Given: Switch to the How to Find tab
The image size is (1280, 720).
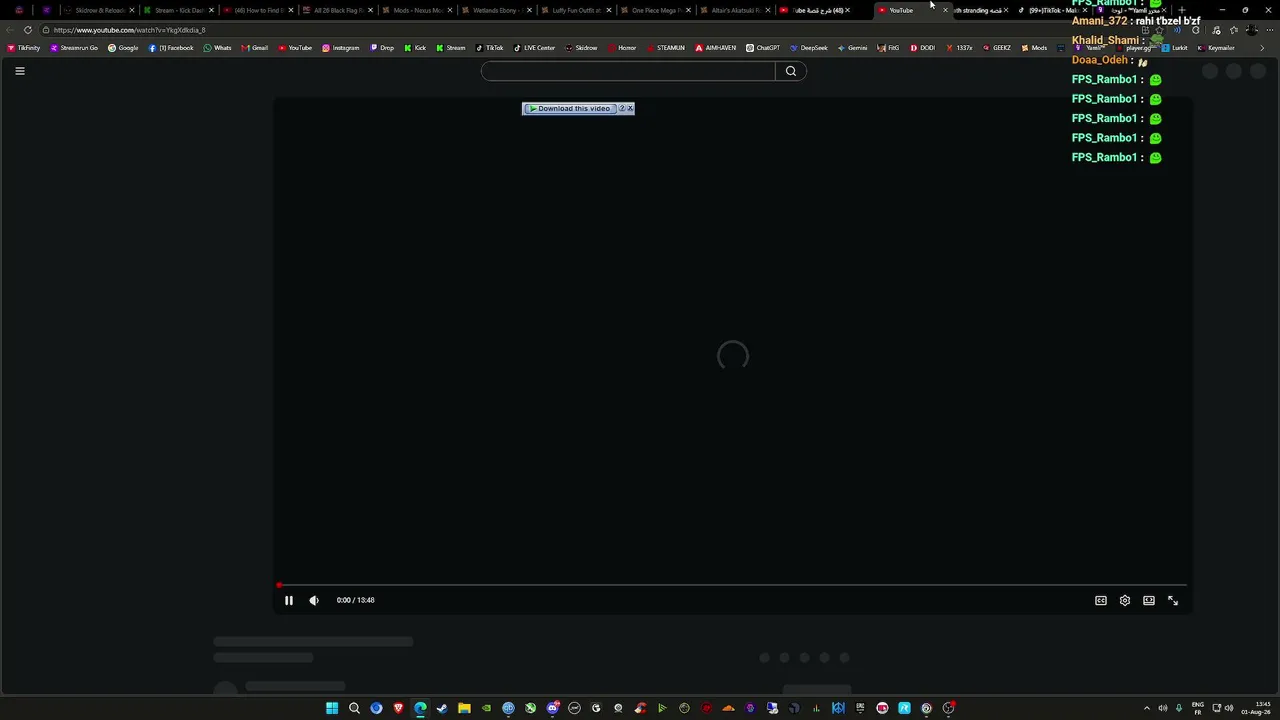Looking at the screenshot, I should pyautogui.click(x=257, y=10).
